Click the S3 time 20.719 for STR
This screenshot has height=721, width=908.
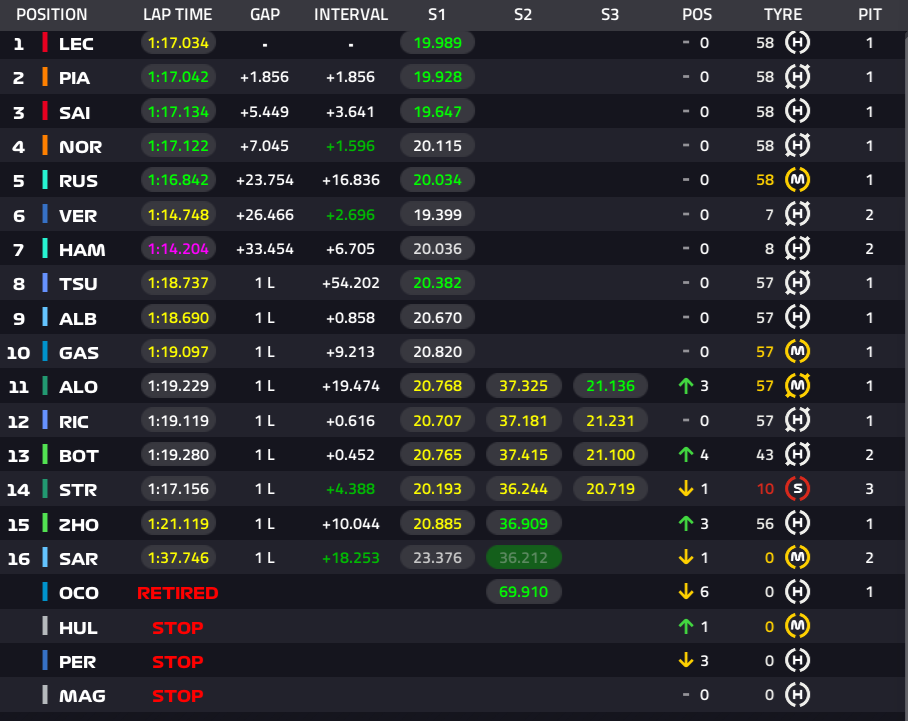point(610,489)
